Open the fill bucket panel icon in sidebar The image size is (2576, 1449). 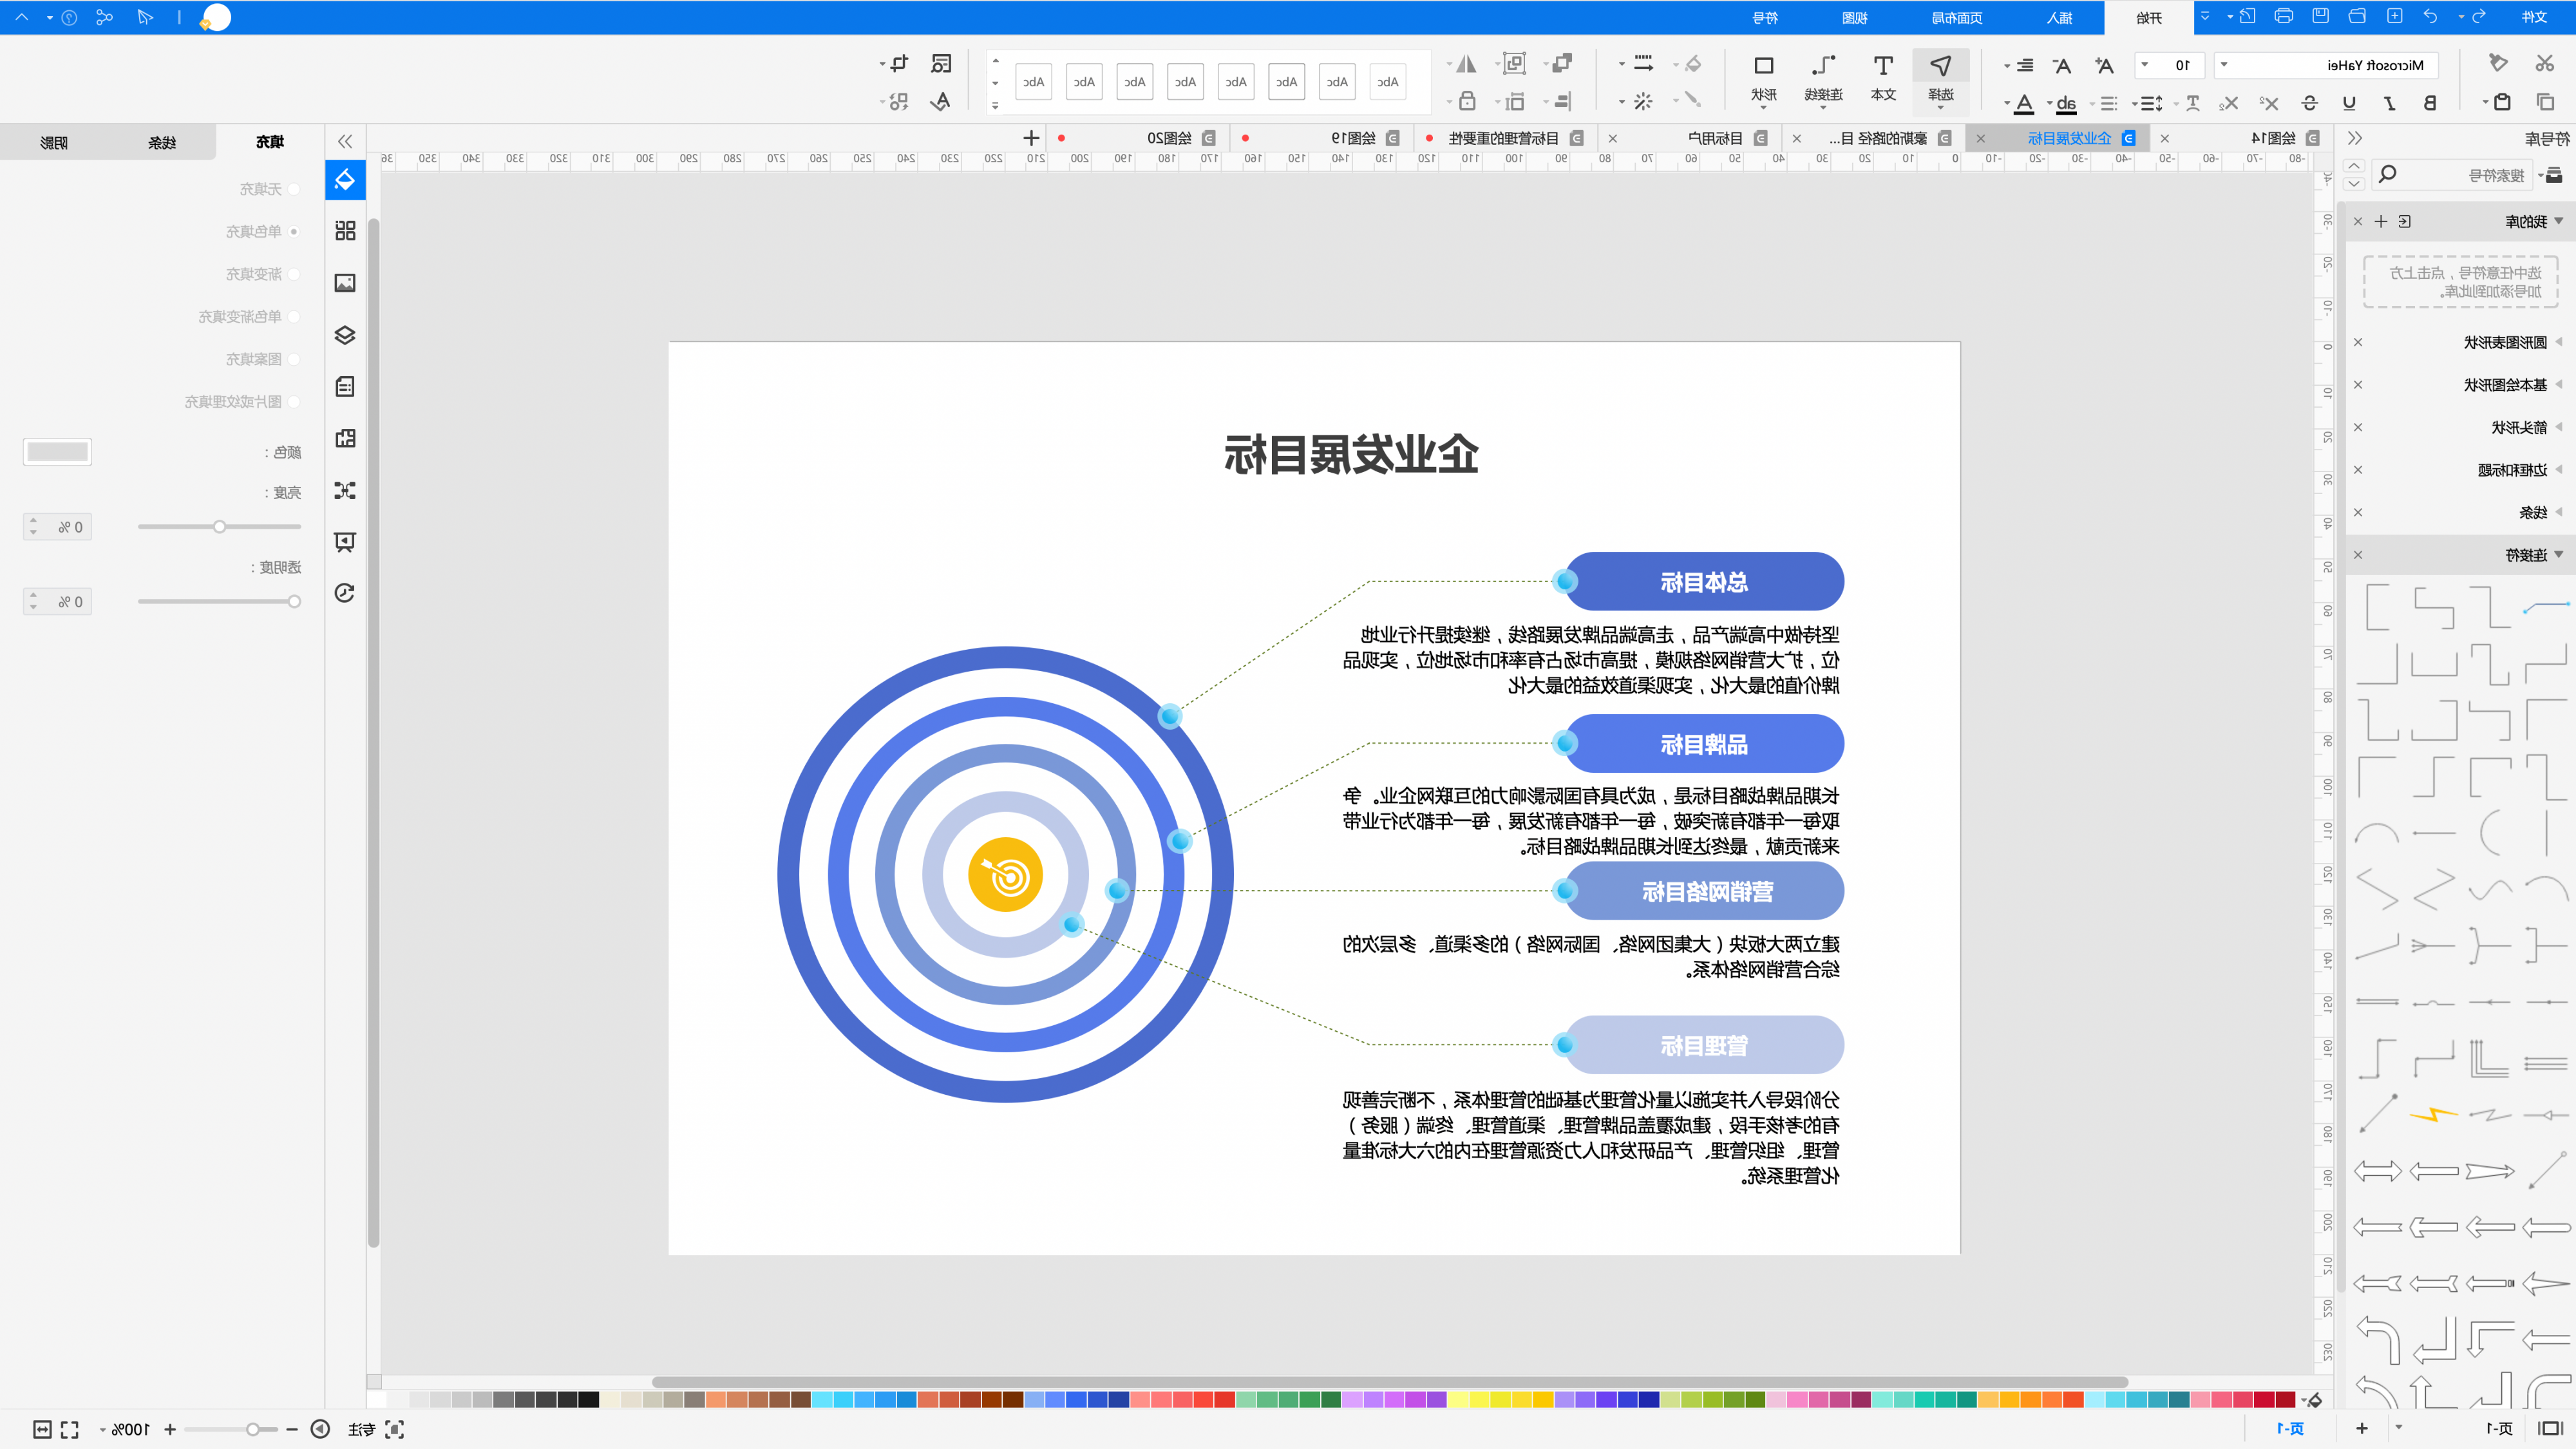[345, 180]
